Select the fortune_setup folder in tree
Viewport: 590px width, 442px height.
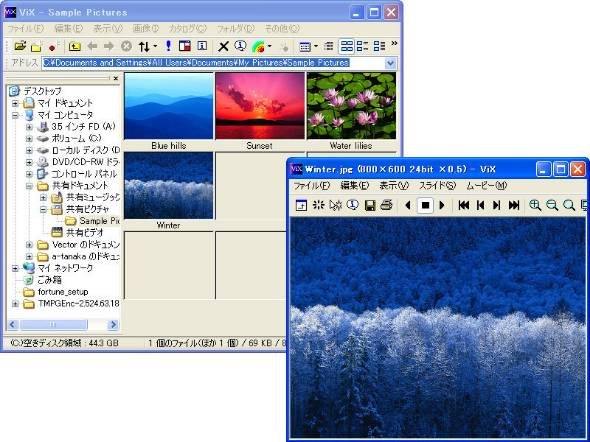63,292
